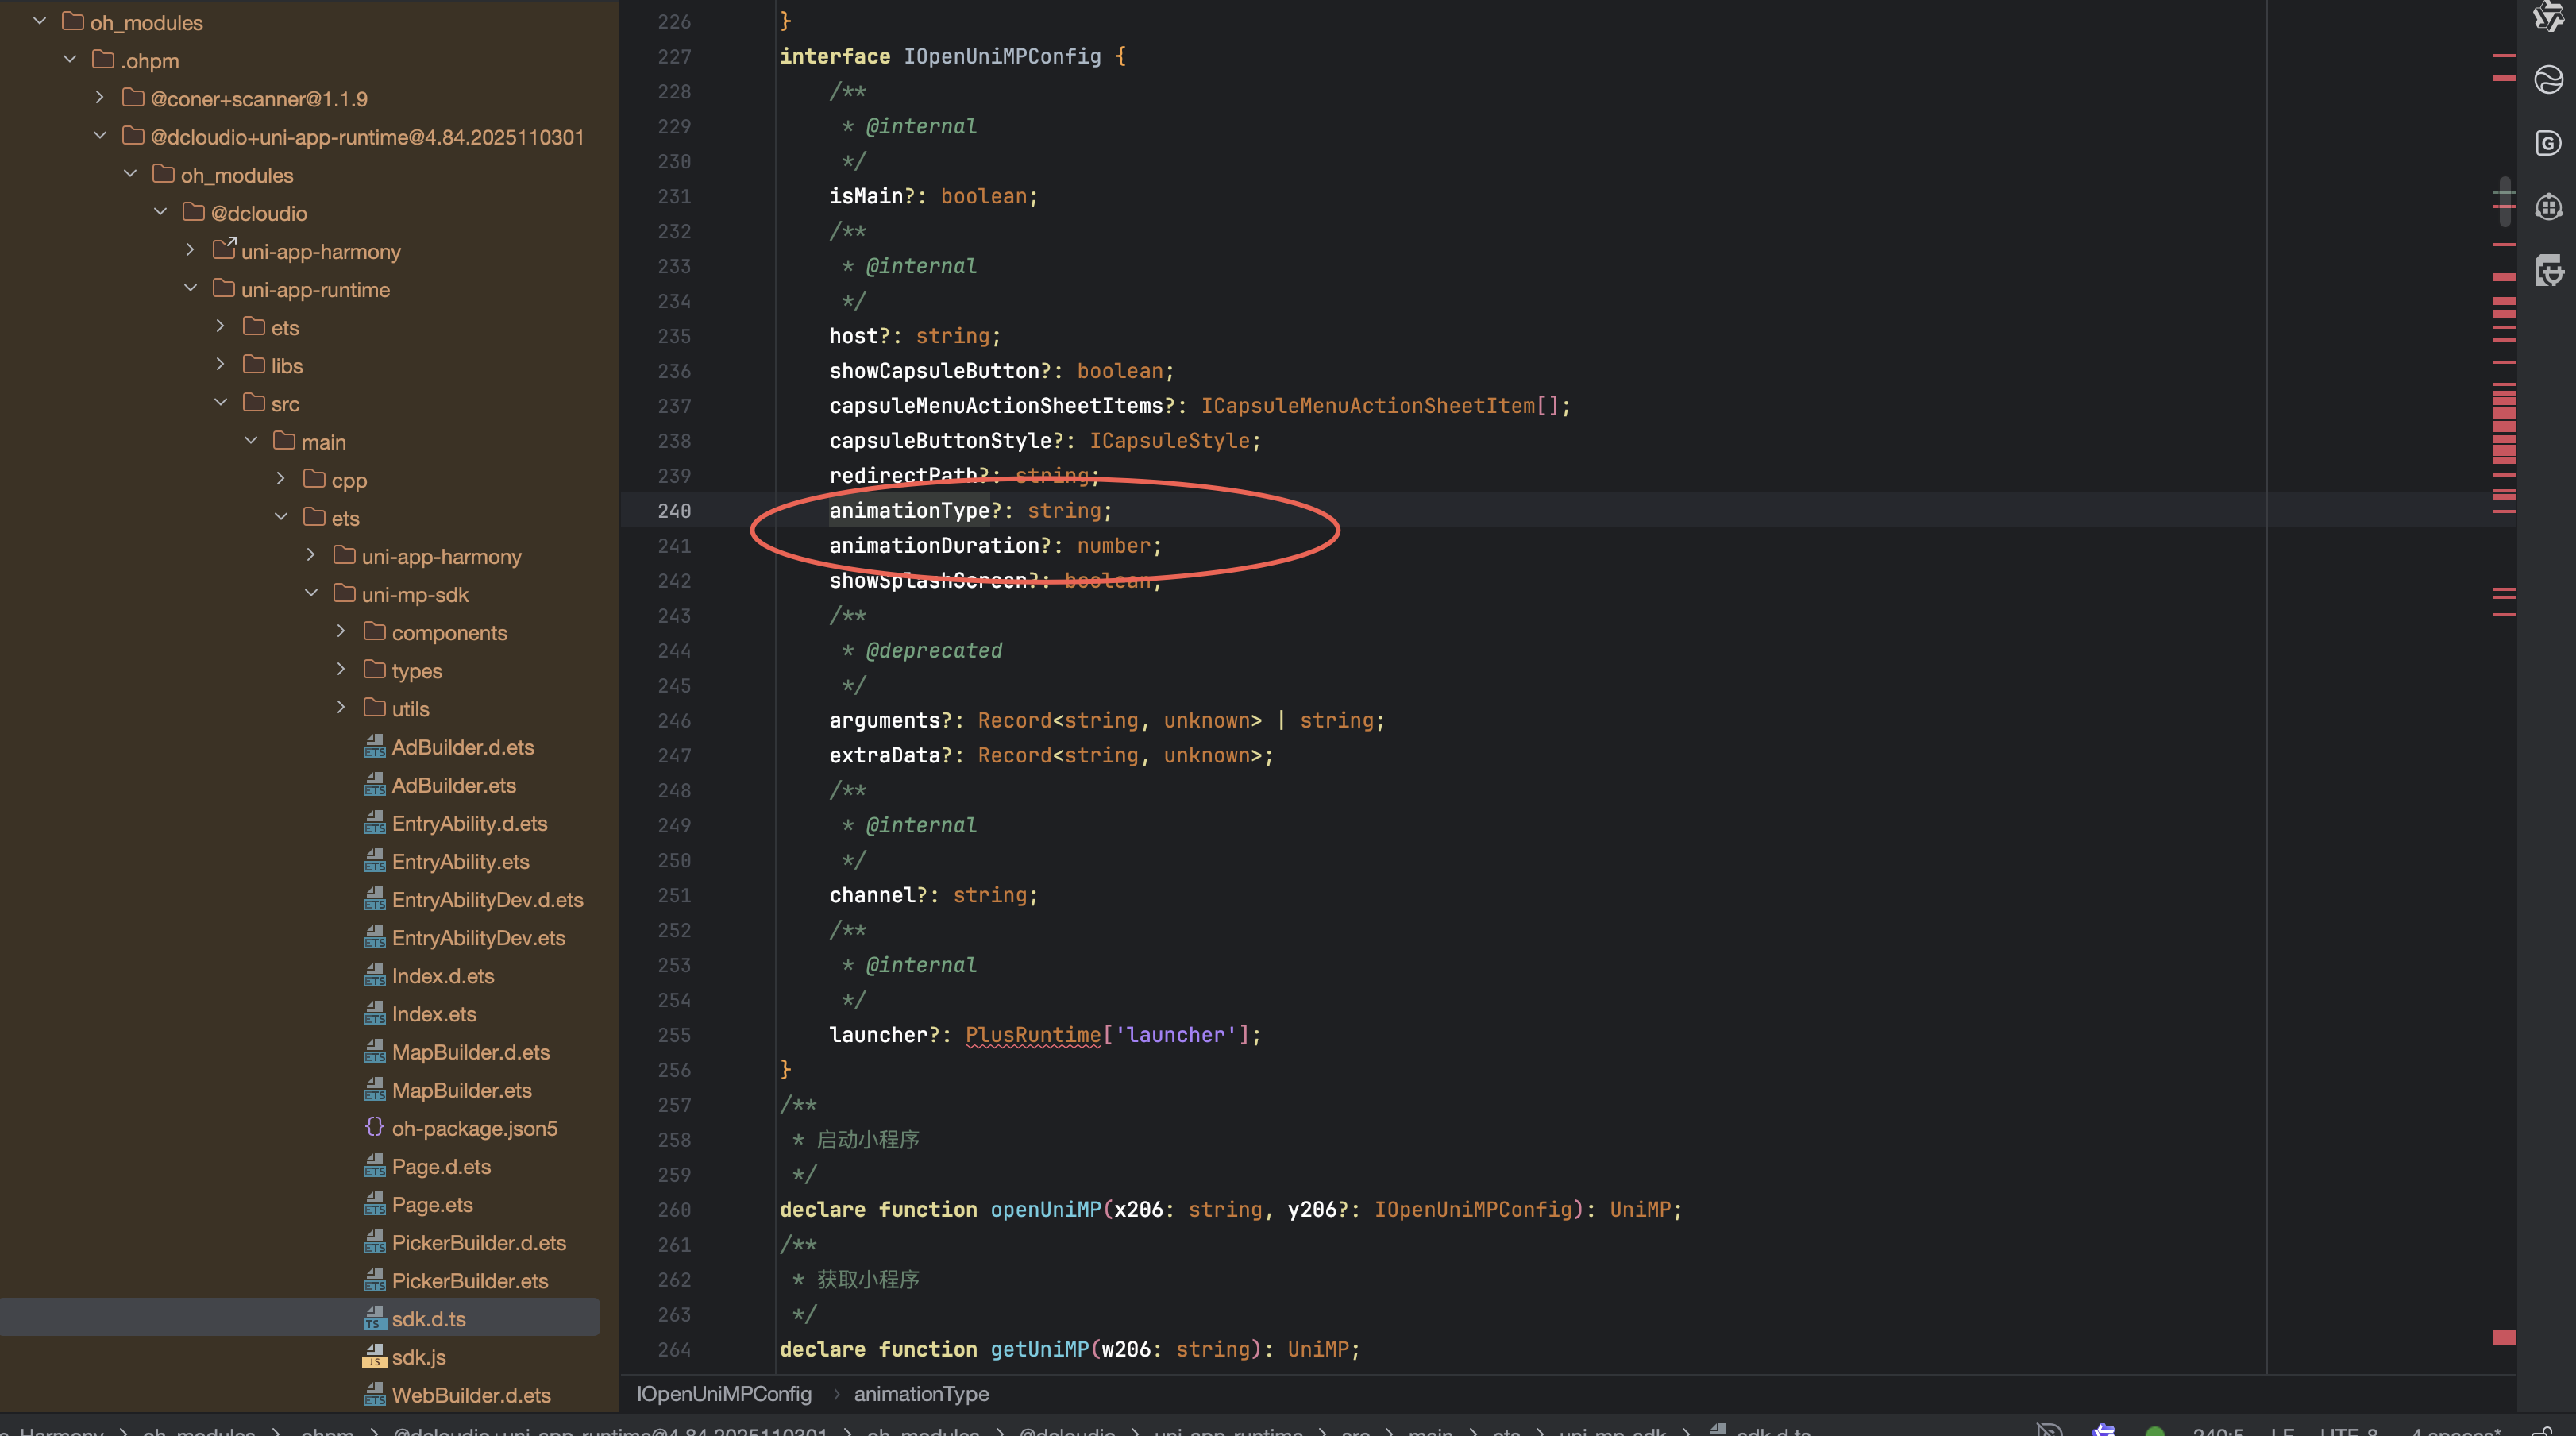Image resolution: width=2576 pixels, height=1436 pixels.
Task: Open the globe-shaped tool window in right sidebar
Action: click(x=2548, y=79)
